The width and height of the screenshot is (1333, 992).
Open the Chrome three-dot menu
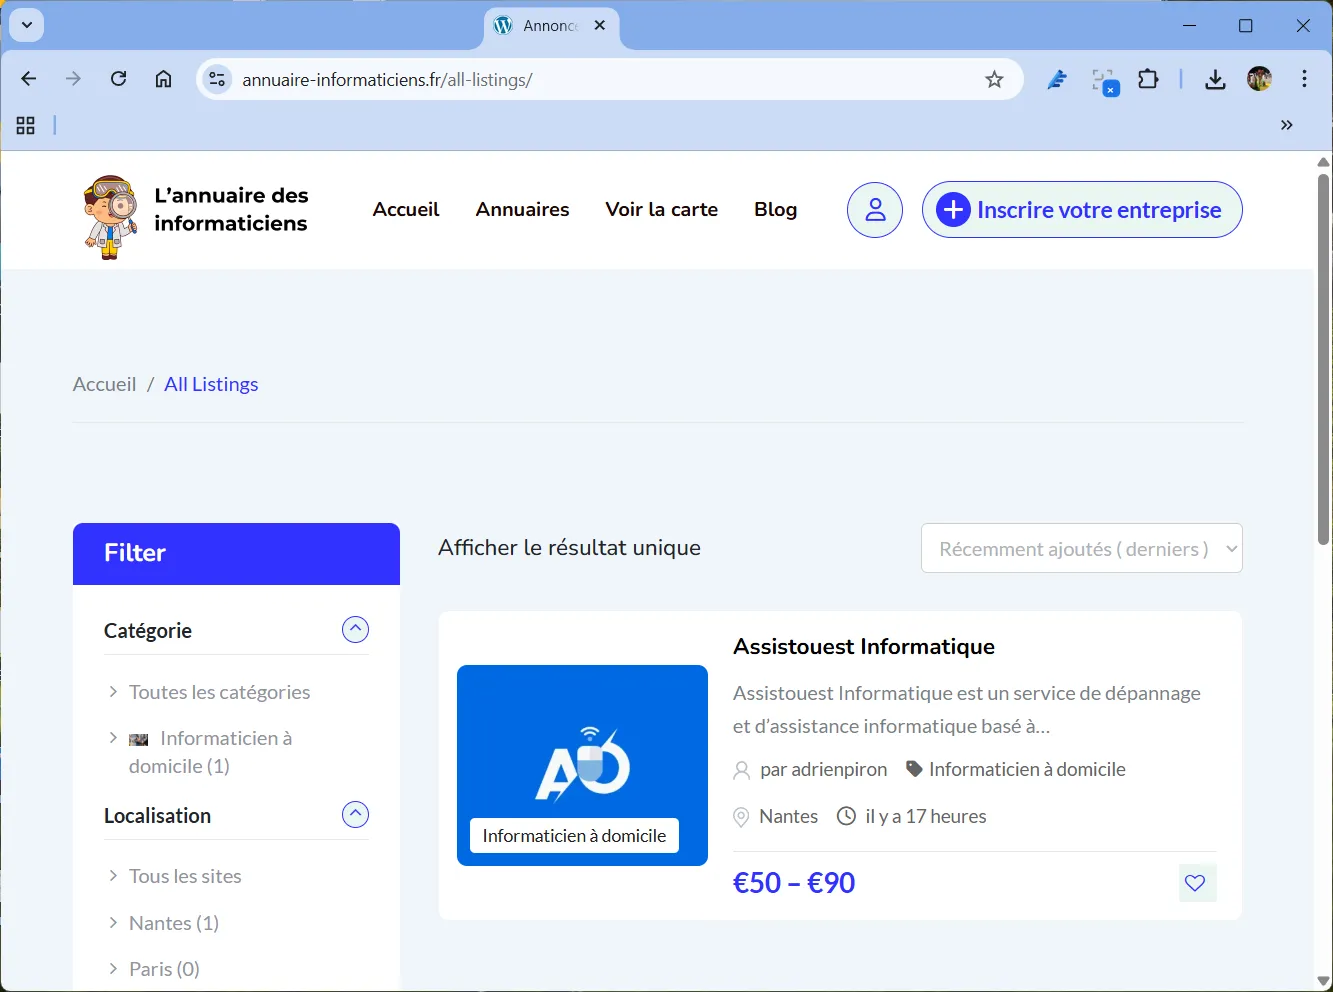point(1305,79)
